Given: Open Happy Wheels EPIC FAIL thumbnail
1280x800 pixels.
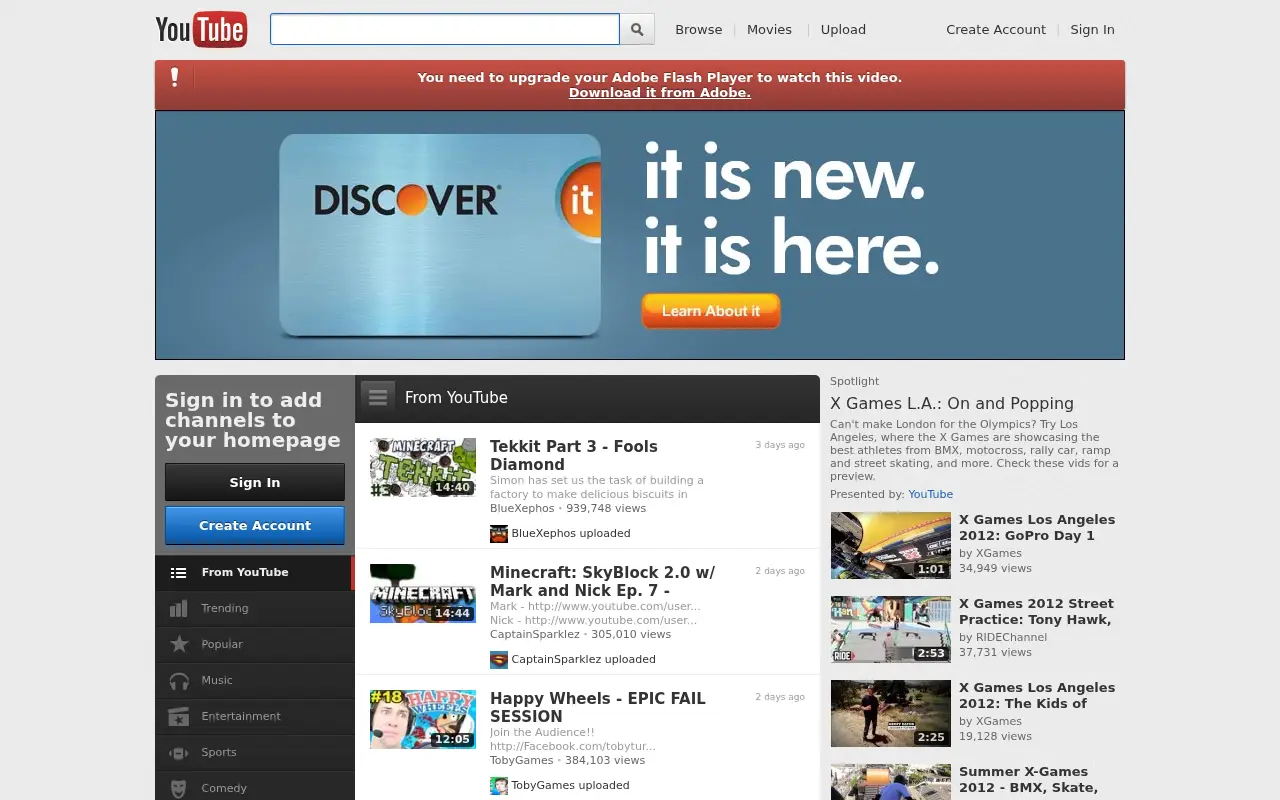Looking at the screenshot, I should 423,719.
